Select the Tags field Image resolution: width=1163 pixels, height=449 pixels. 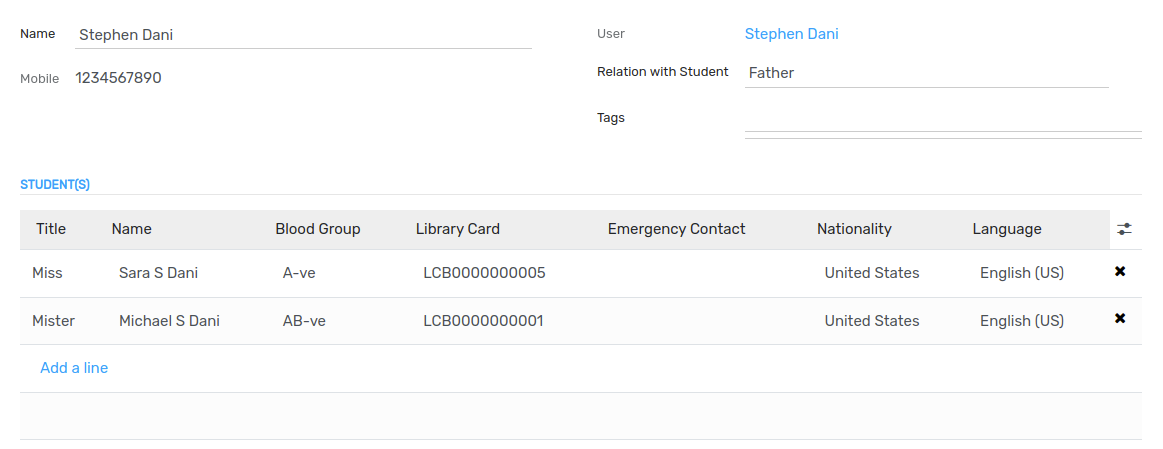[943, 119]
